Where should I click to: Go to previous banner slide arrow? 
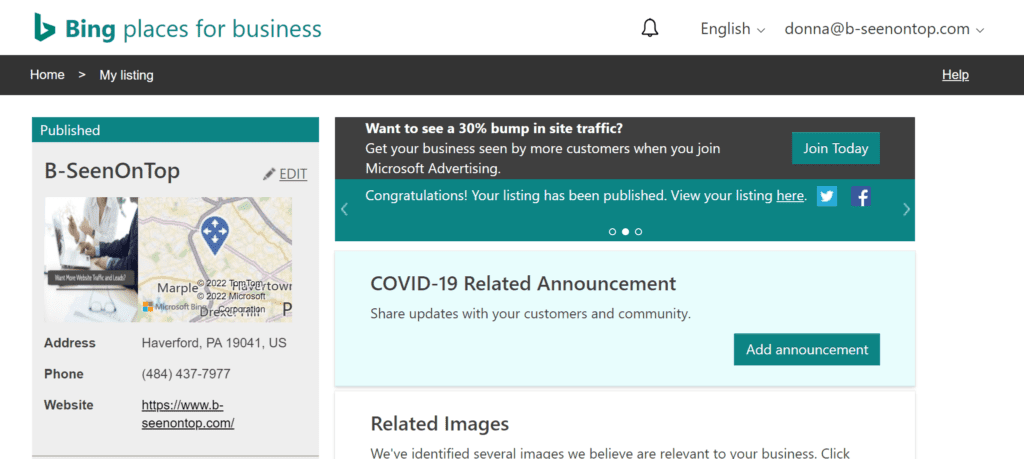[345, 210]
